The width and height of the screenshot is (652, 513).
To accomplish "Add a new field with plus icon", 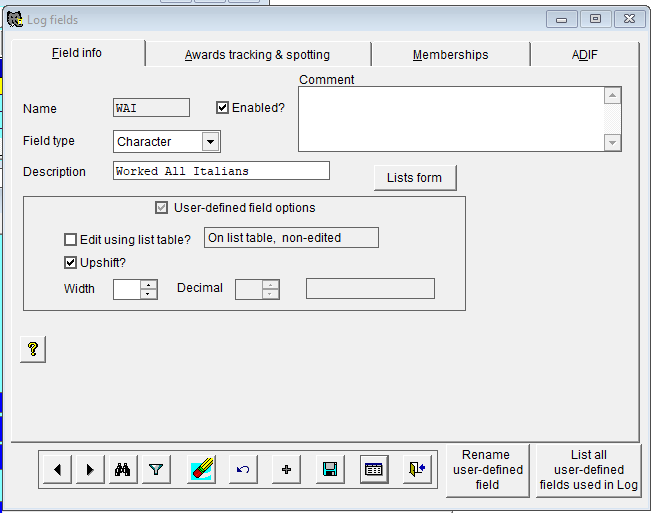I will [x=286, y=469].
